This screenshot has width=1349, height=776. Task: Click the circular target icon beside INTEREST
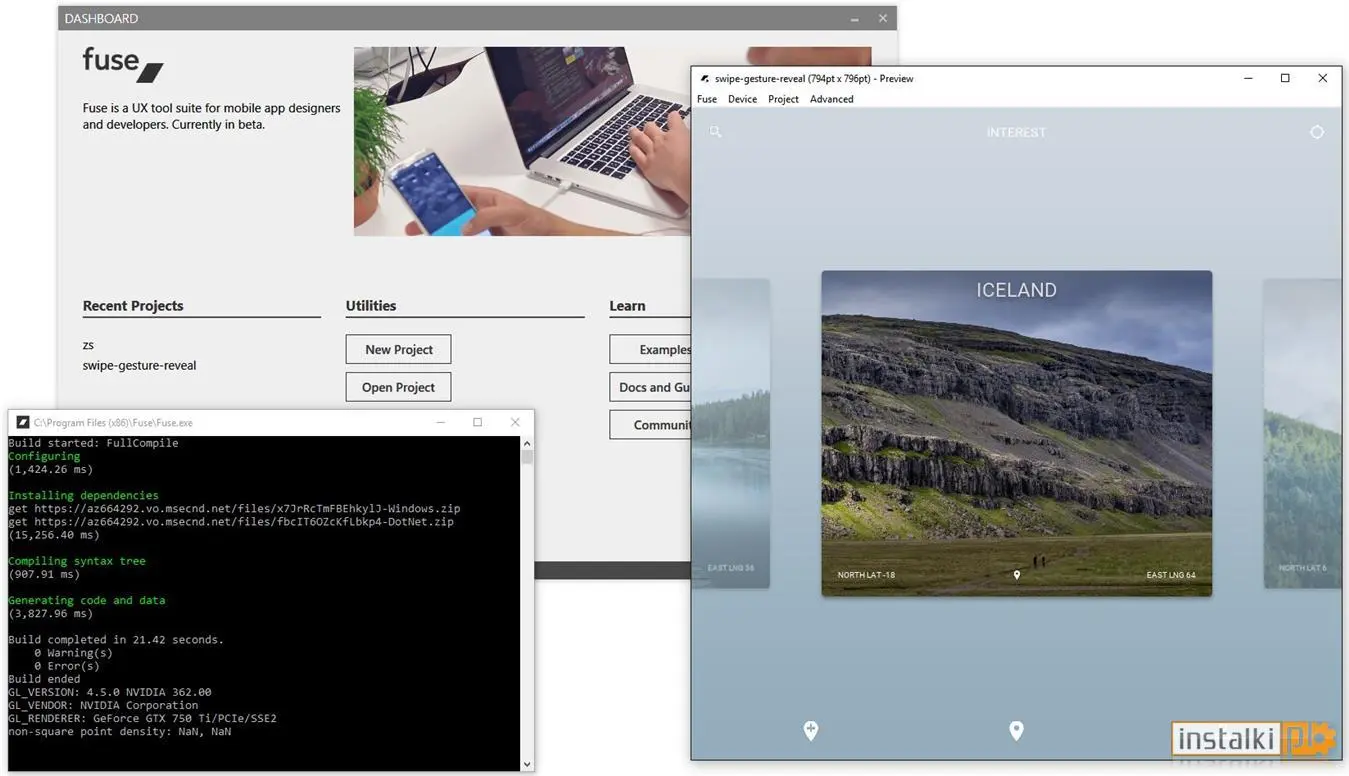[x=1317, y=132]
